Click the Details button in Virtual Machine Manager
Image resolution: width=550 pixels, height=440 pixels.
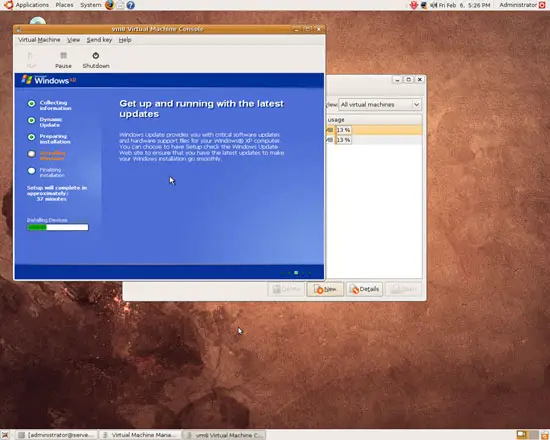tap(364, 289)
